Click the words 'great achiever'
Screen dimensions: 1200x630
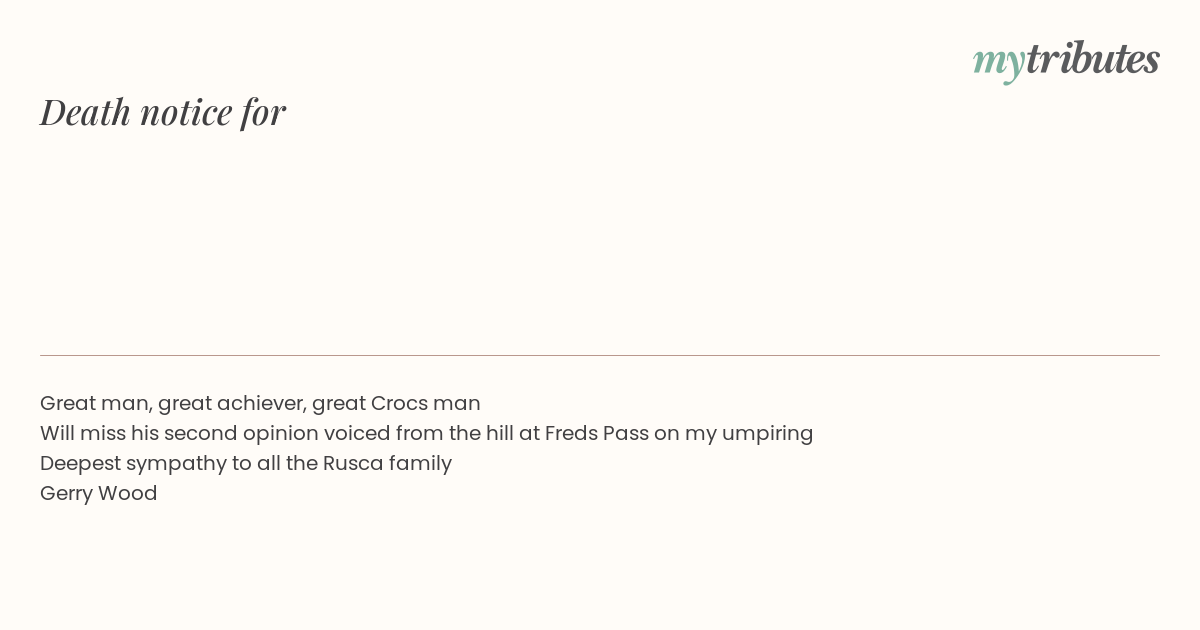[x=231, y=403]
